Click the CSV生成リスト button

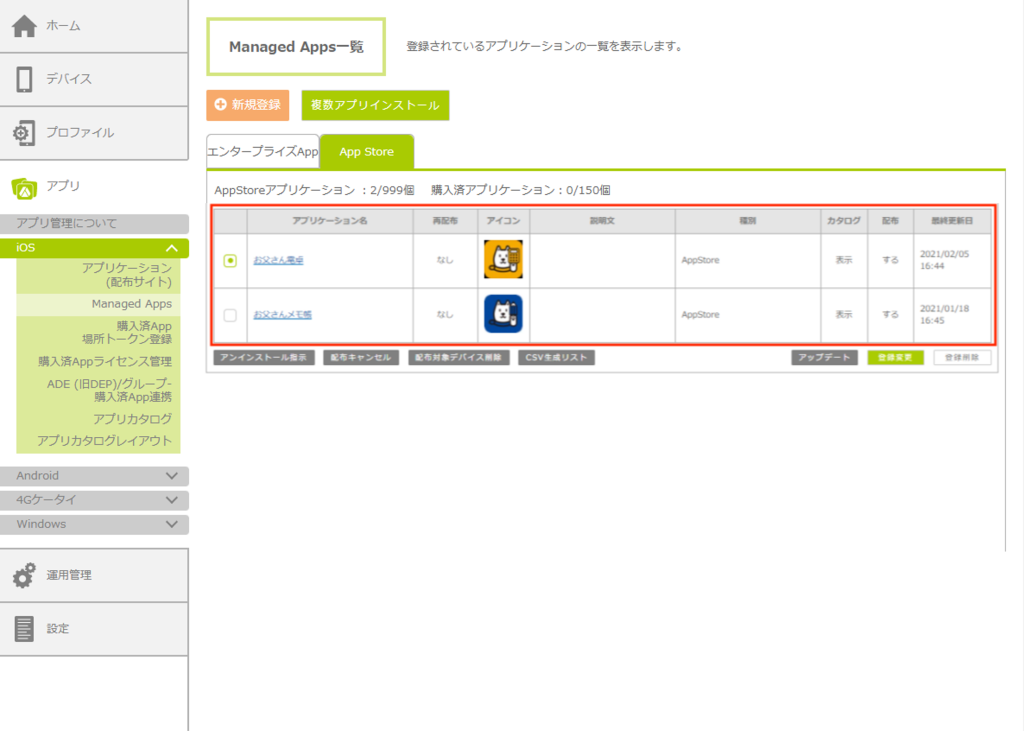(x=556, y=357)
